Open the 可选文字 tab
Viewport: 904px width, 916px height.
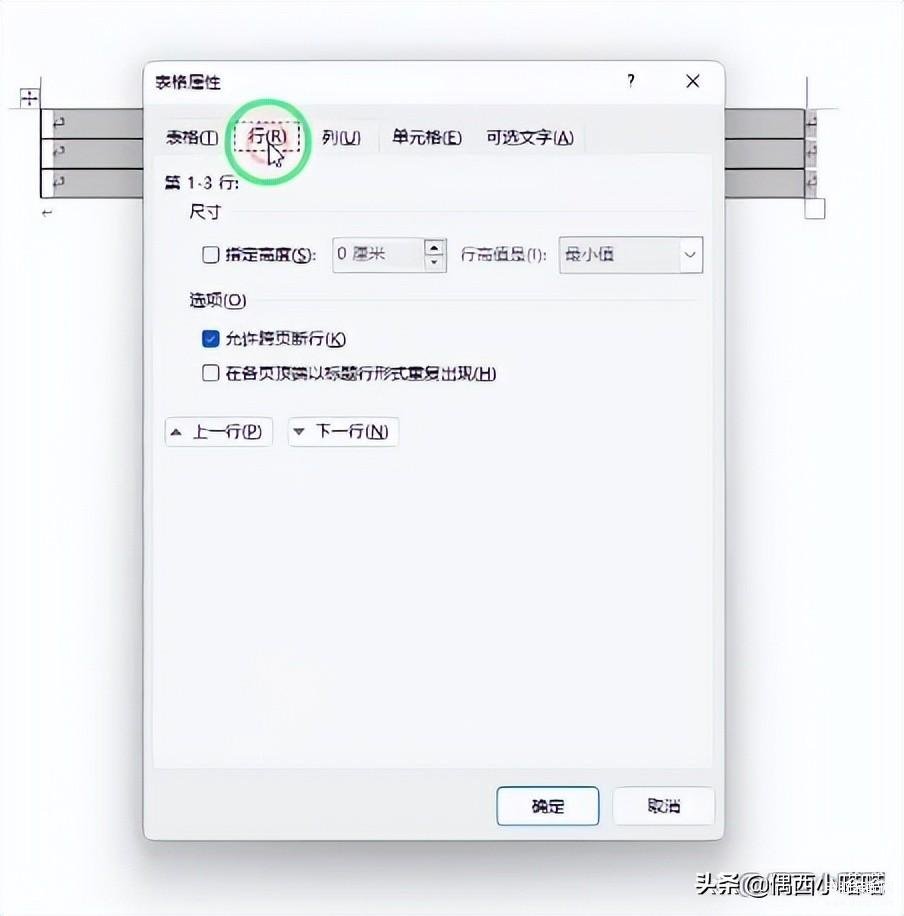(530, 138)
